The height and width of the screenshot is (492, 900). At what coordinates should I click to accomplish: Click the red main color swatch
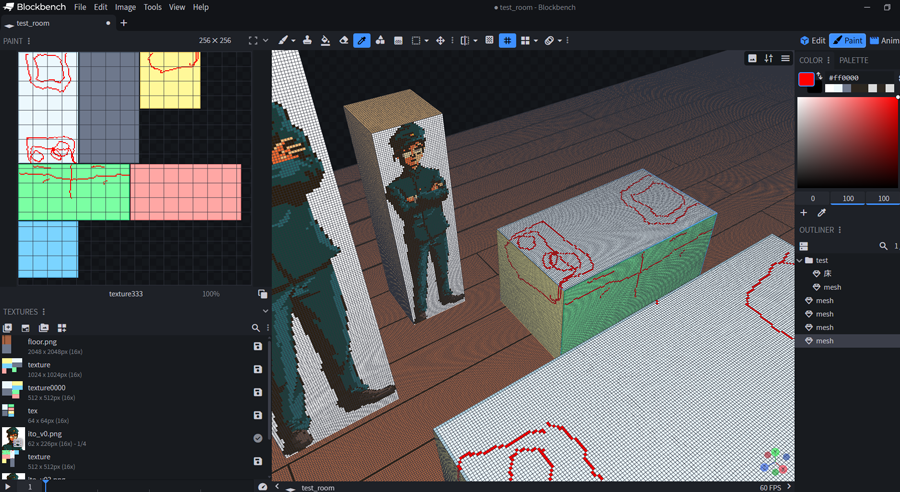point(806,79)
